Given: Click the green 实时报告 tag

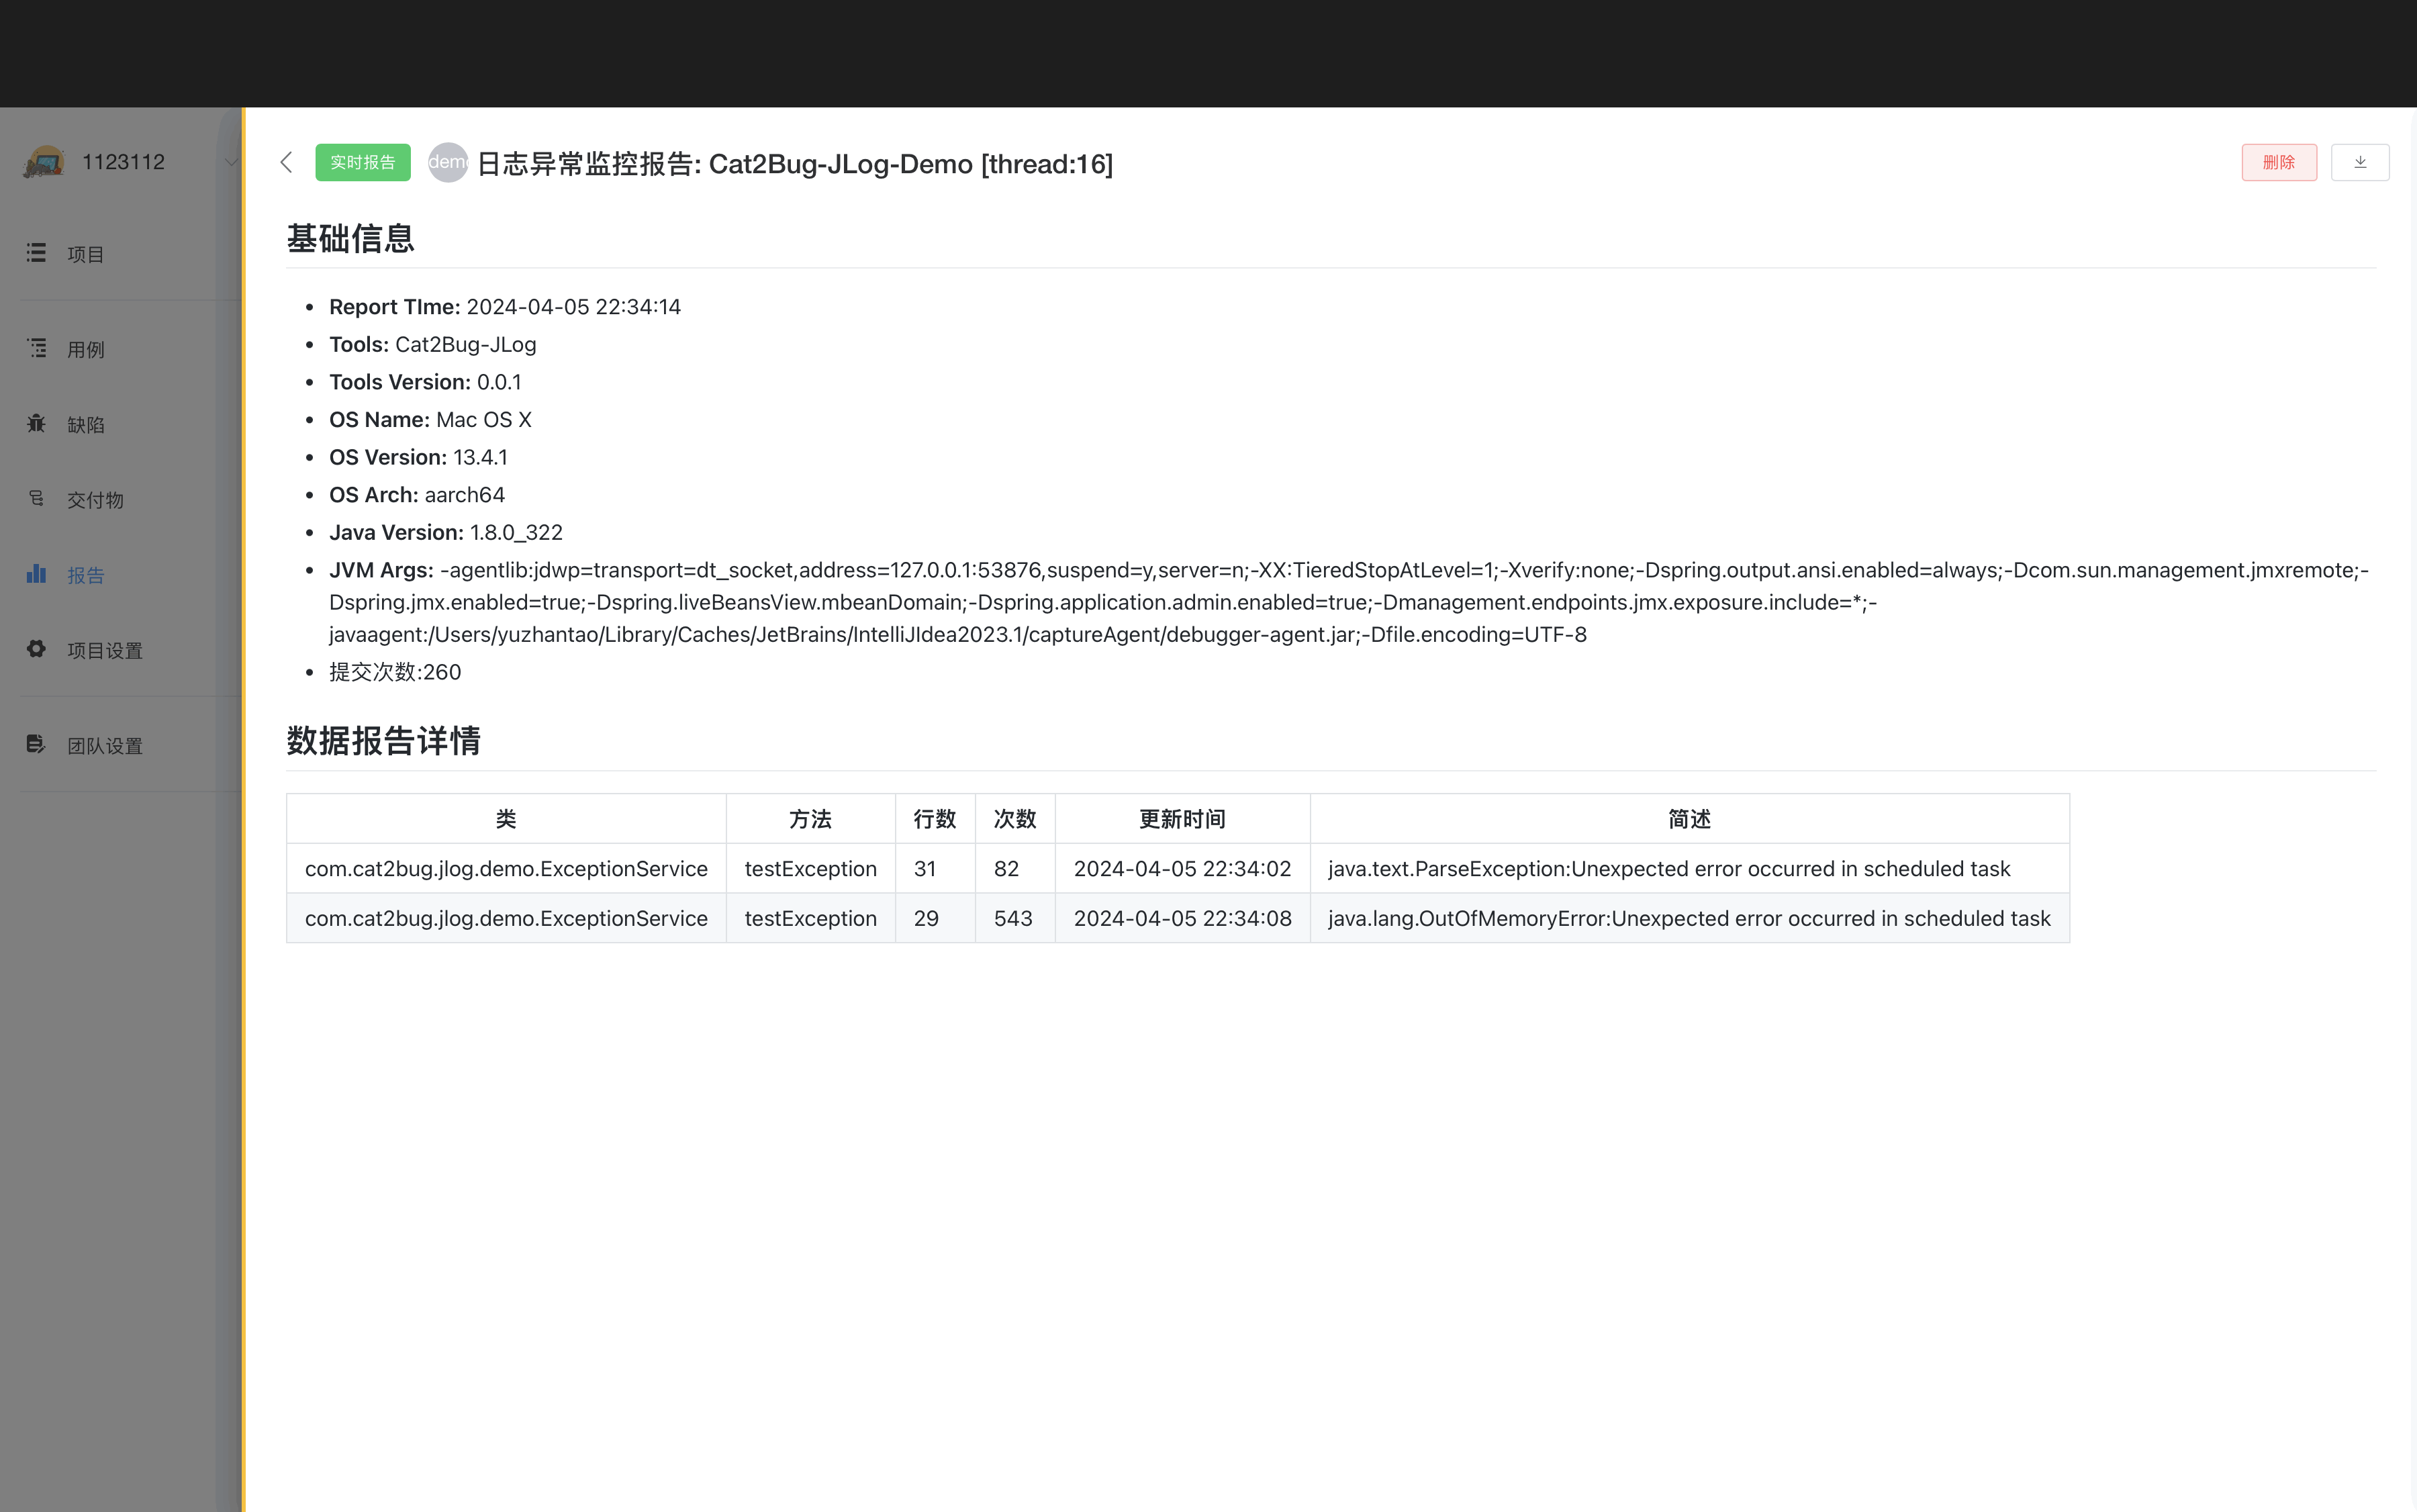Looking at the screenshot, I should (362, 162).
